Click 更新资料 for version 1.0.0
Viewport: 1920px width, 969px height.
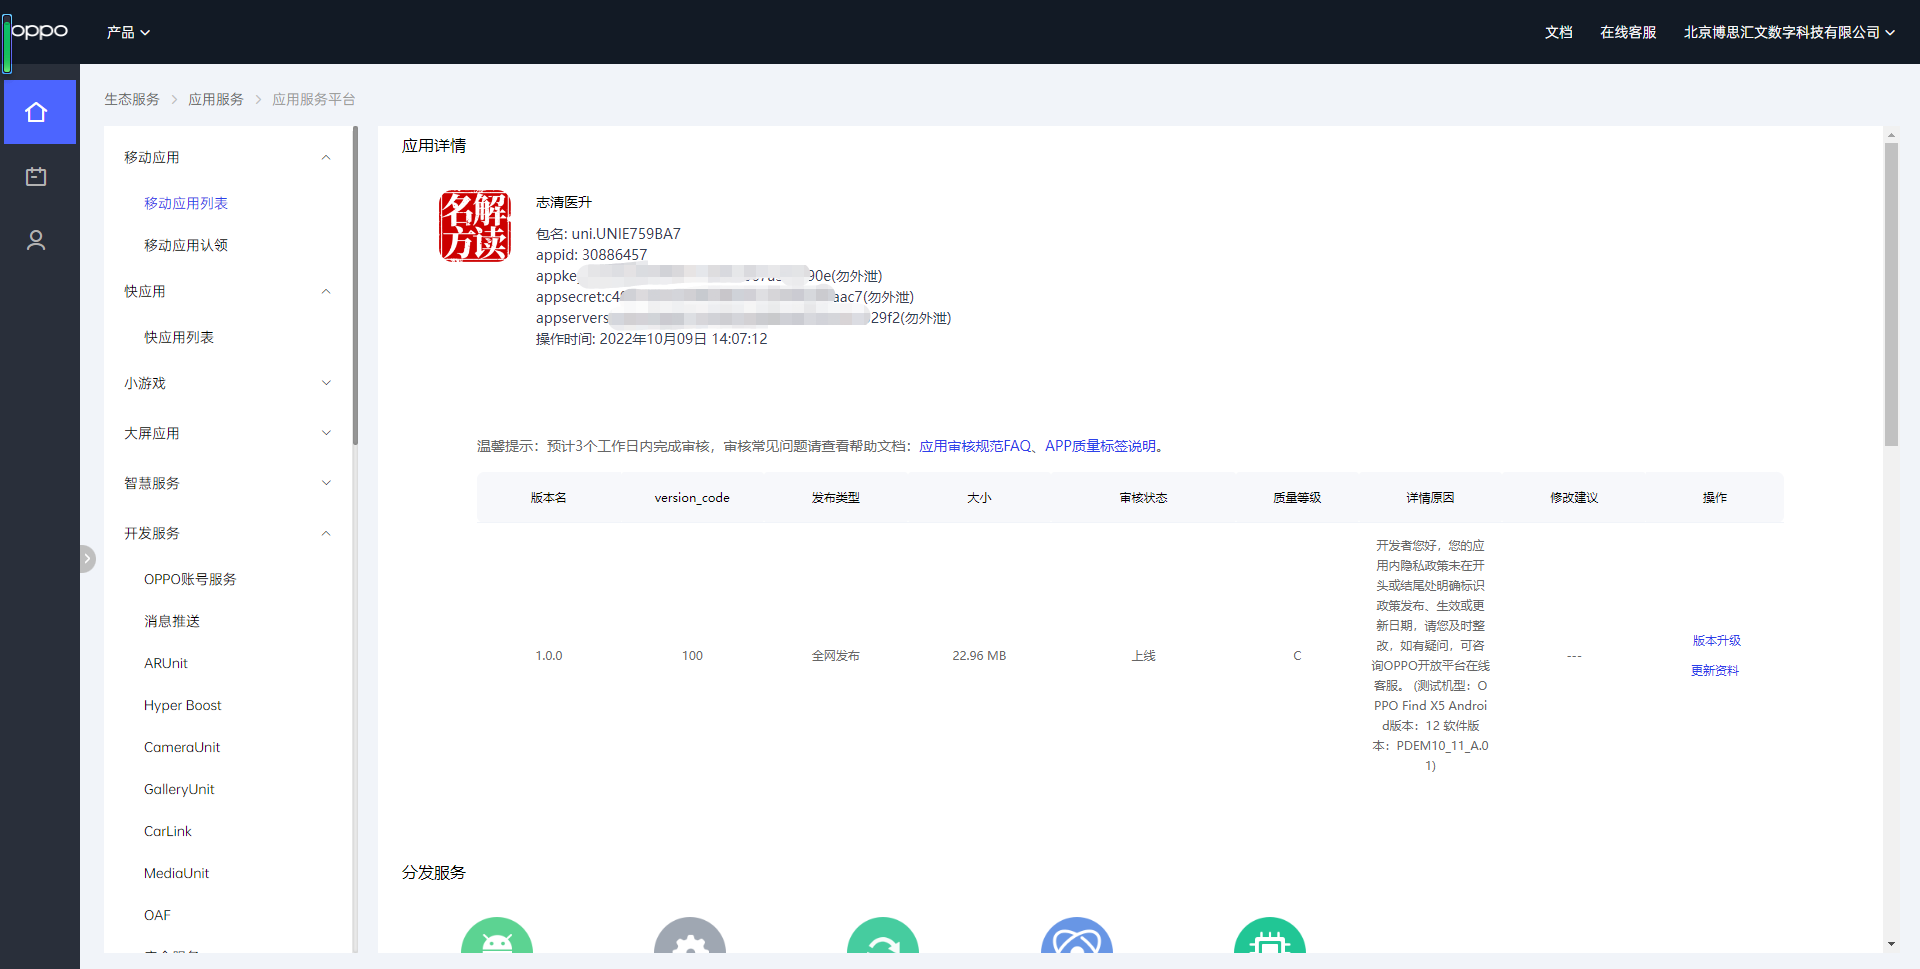pos(1715,670)
